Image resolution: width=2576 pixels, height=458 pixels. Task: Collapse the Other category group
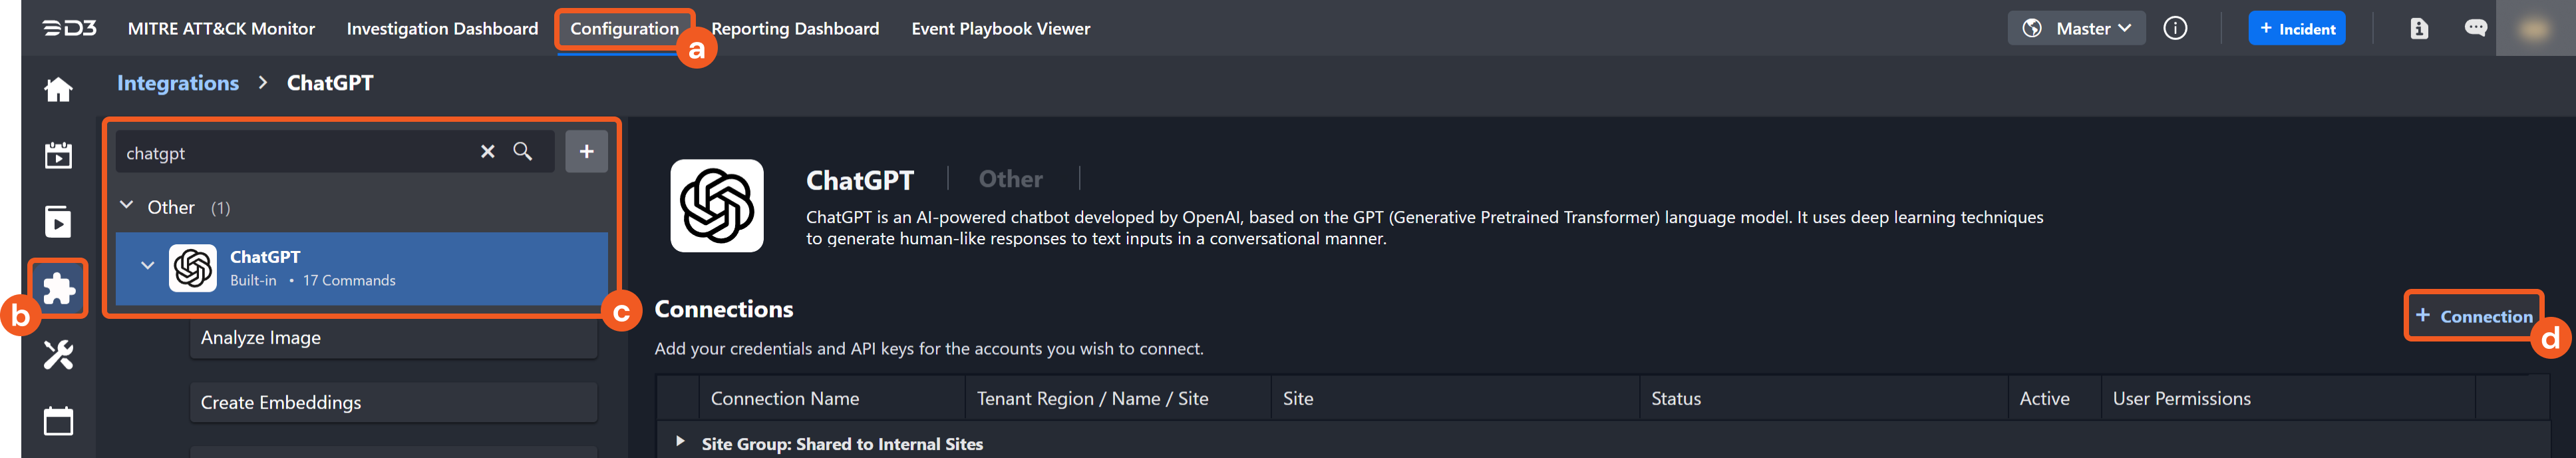pyautogui.click(x=127, y=206)
